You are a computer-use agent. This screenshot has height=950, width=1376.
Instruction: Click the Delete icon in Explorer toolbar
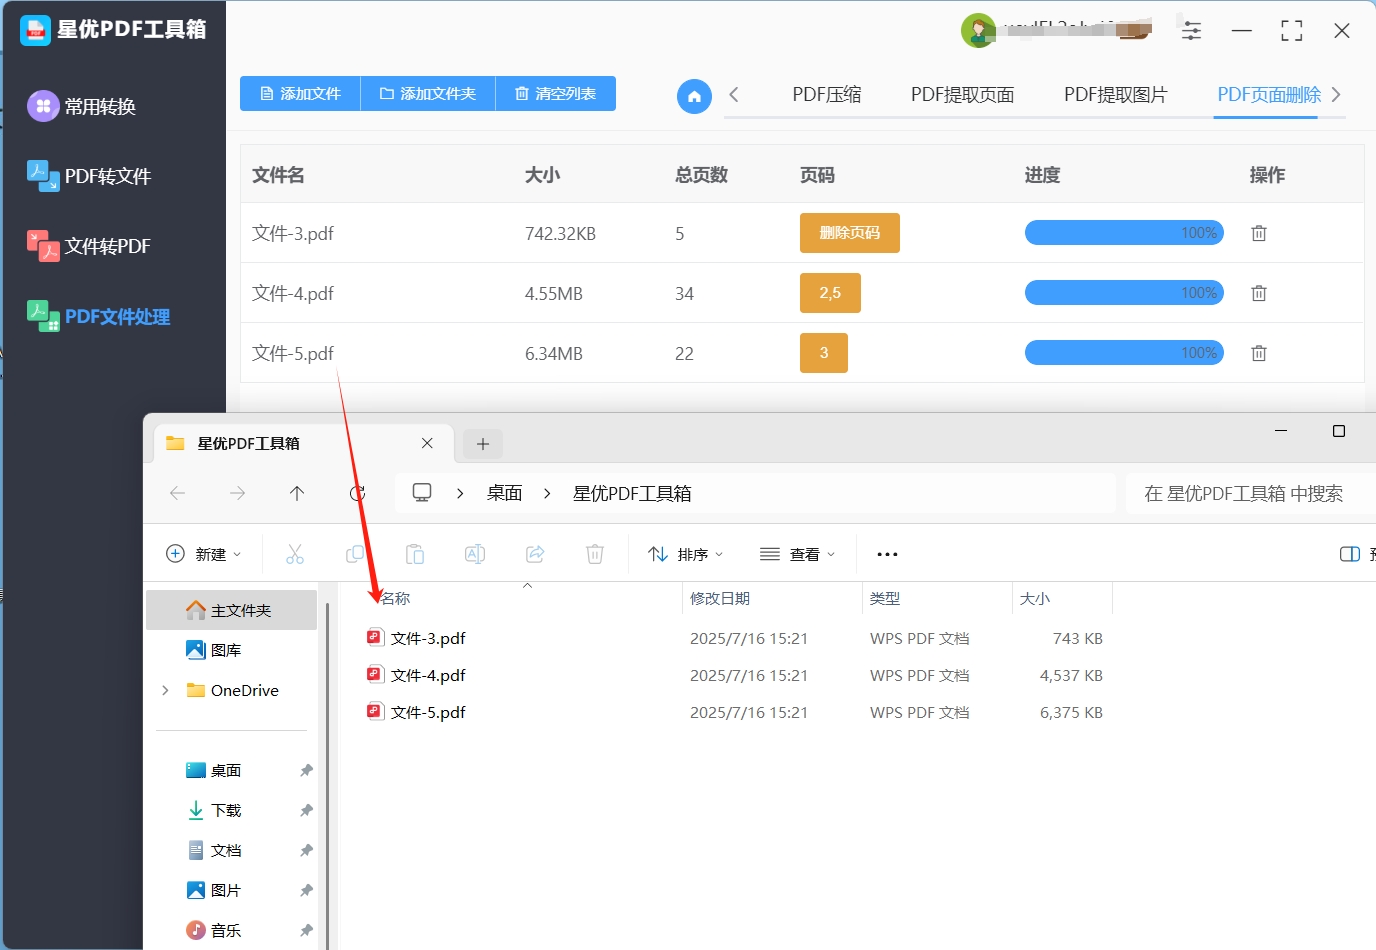click(595, 554)
